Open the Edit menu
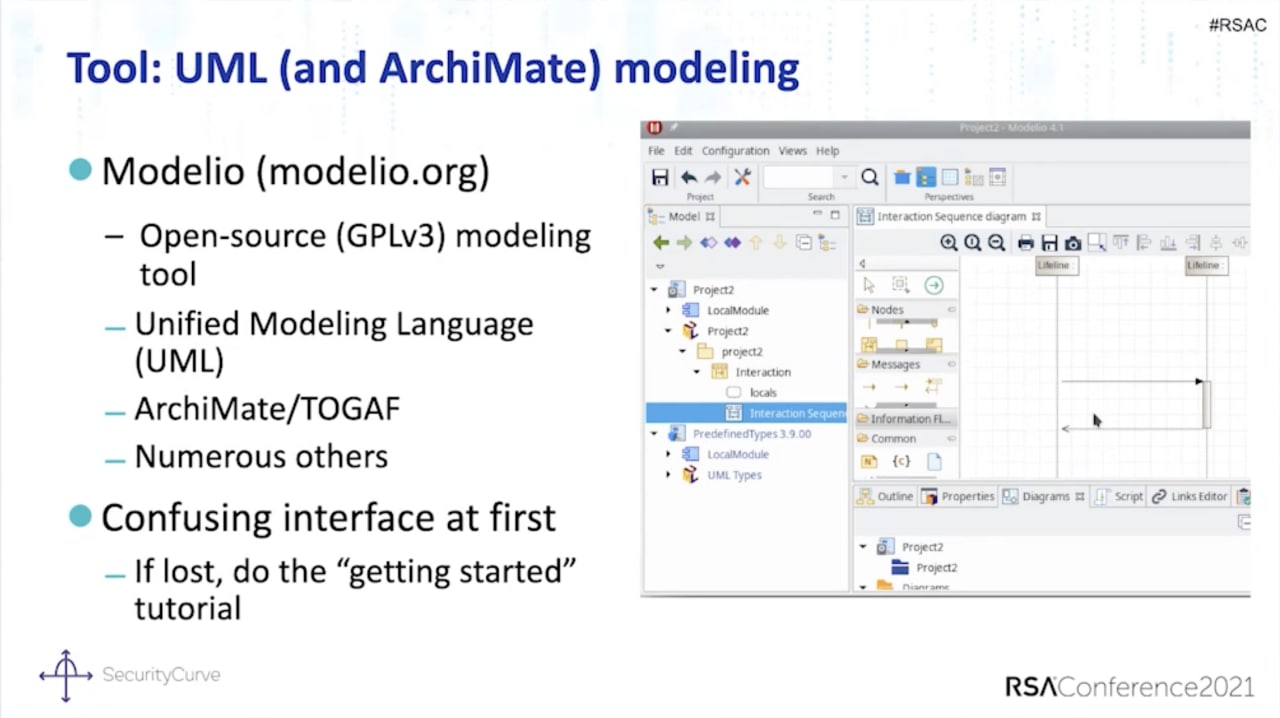 click(683, 151)
